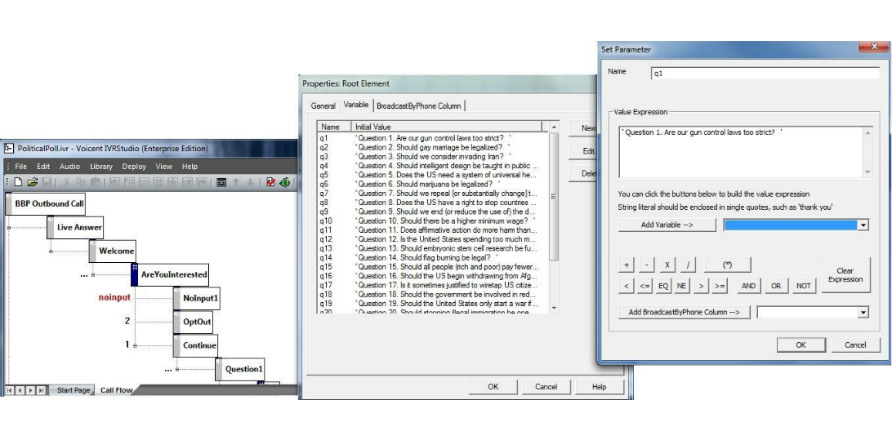Screen dimensions: 892x440
Task: Open element properties with the dark toolbar icon
Action: [x=221, y=182]
